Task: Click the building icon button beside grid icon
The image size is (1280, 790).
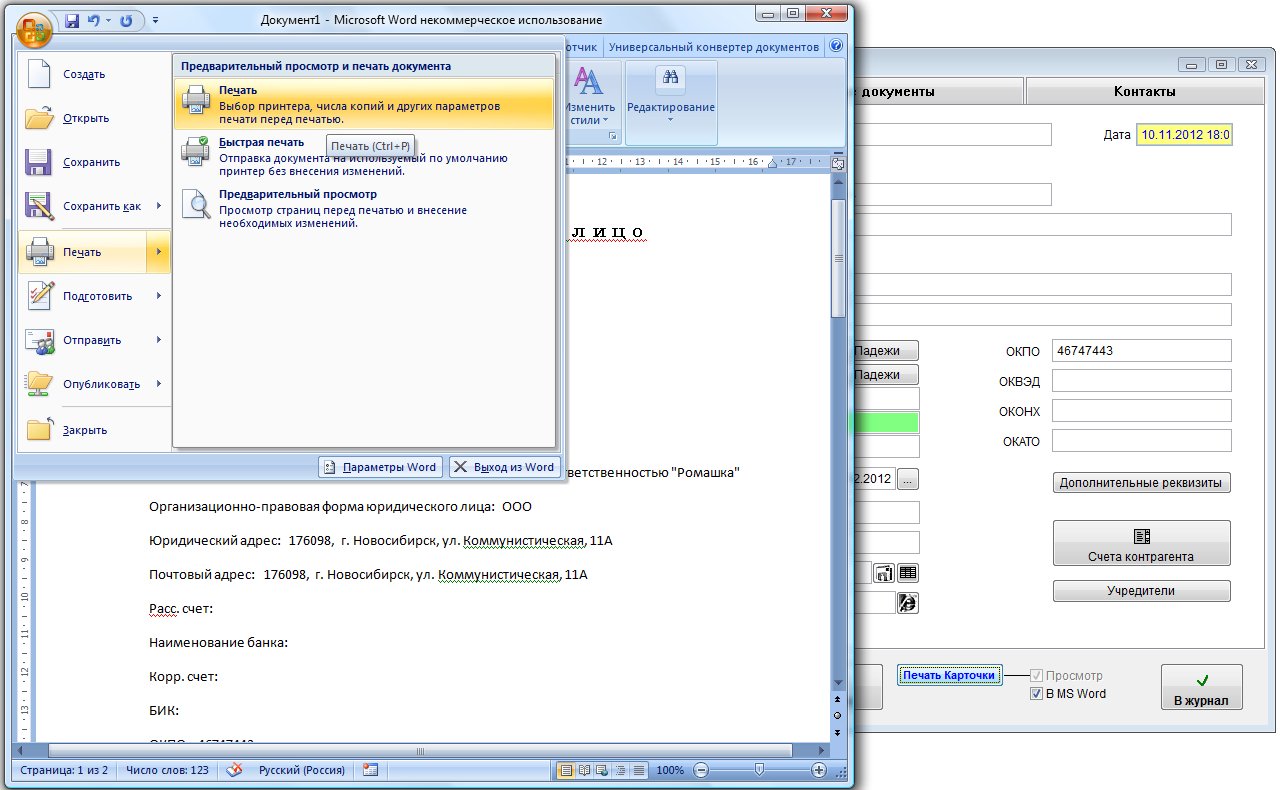Action: pyautogui.click(x=884, y=573)
